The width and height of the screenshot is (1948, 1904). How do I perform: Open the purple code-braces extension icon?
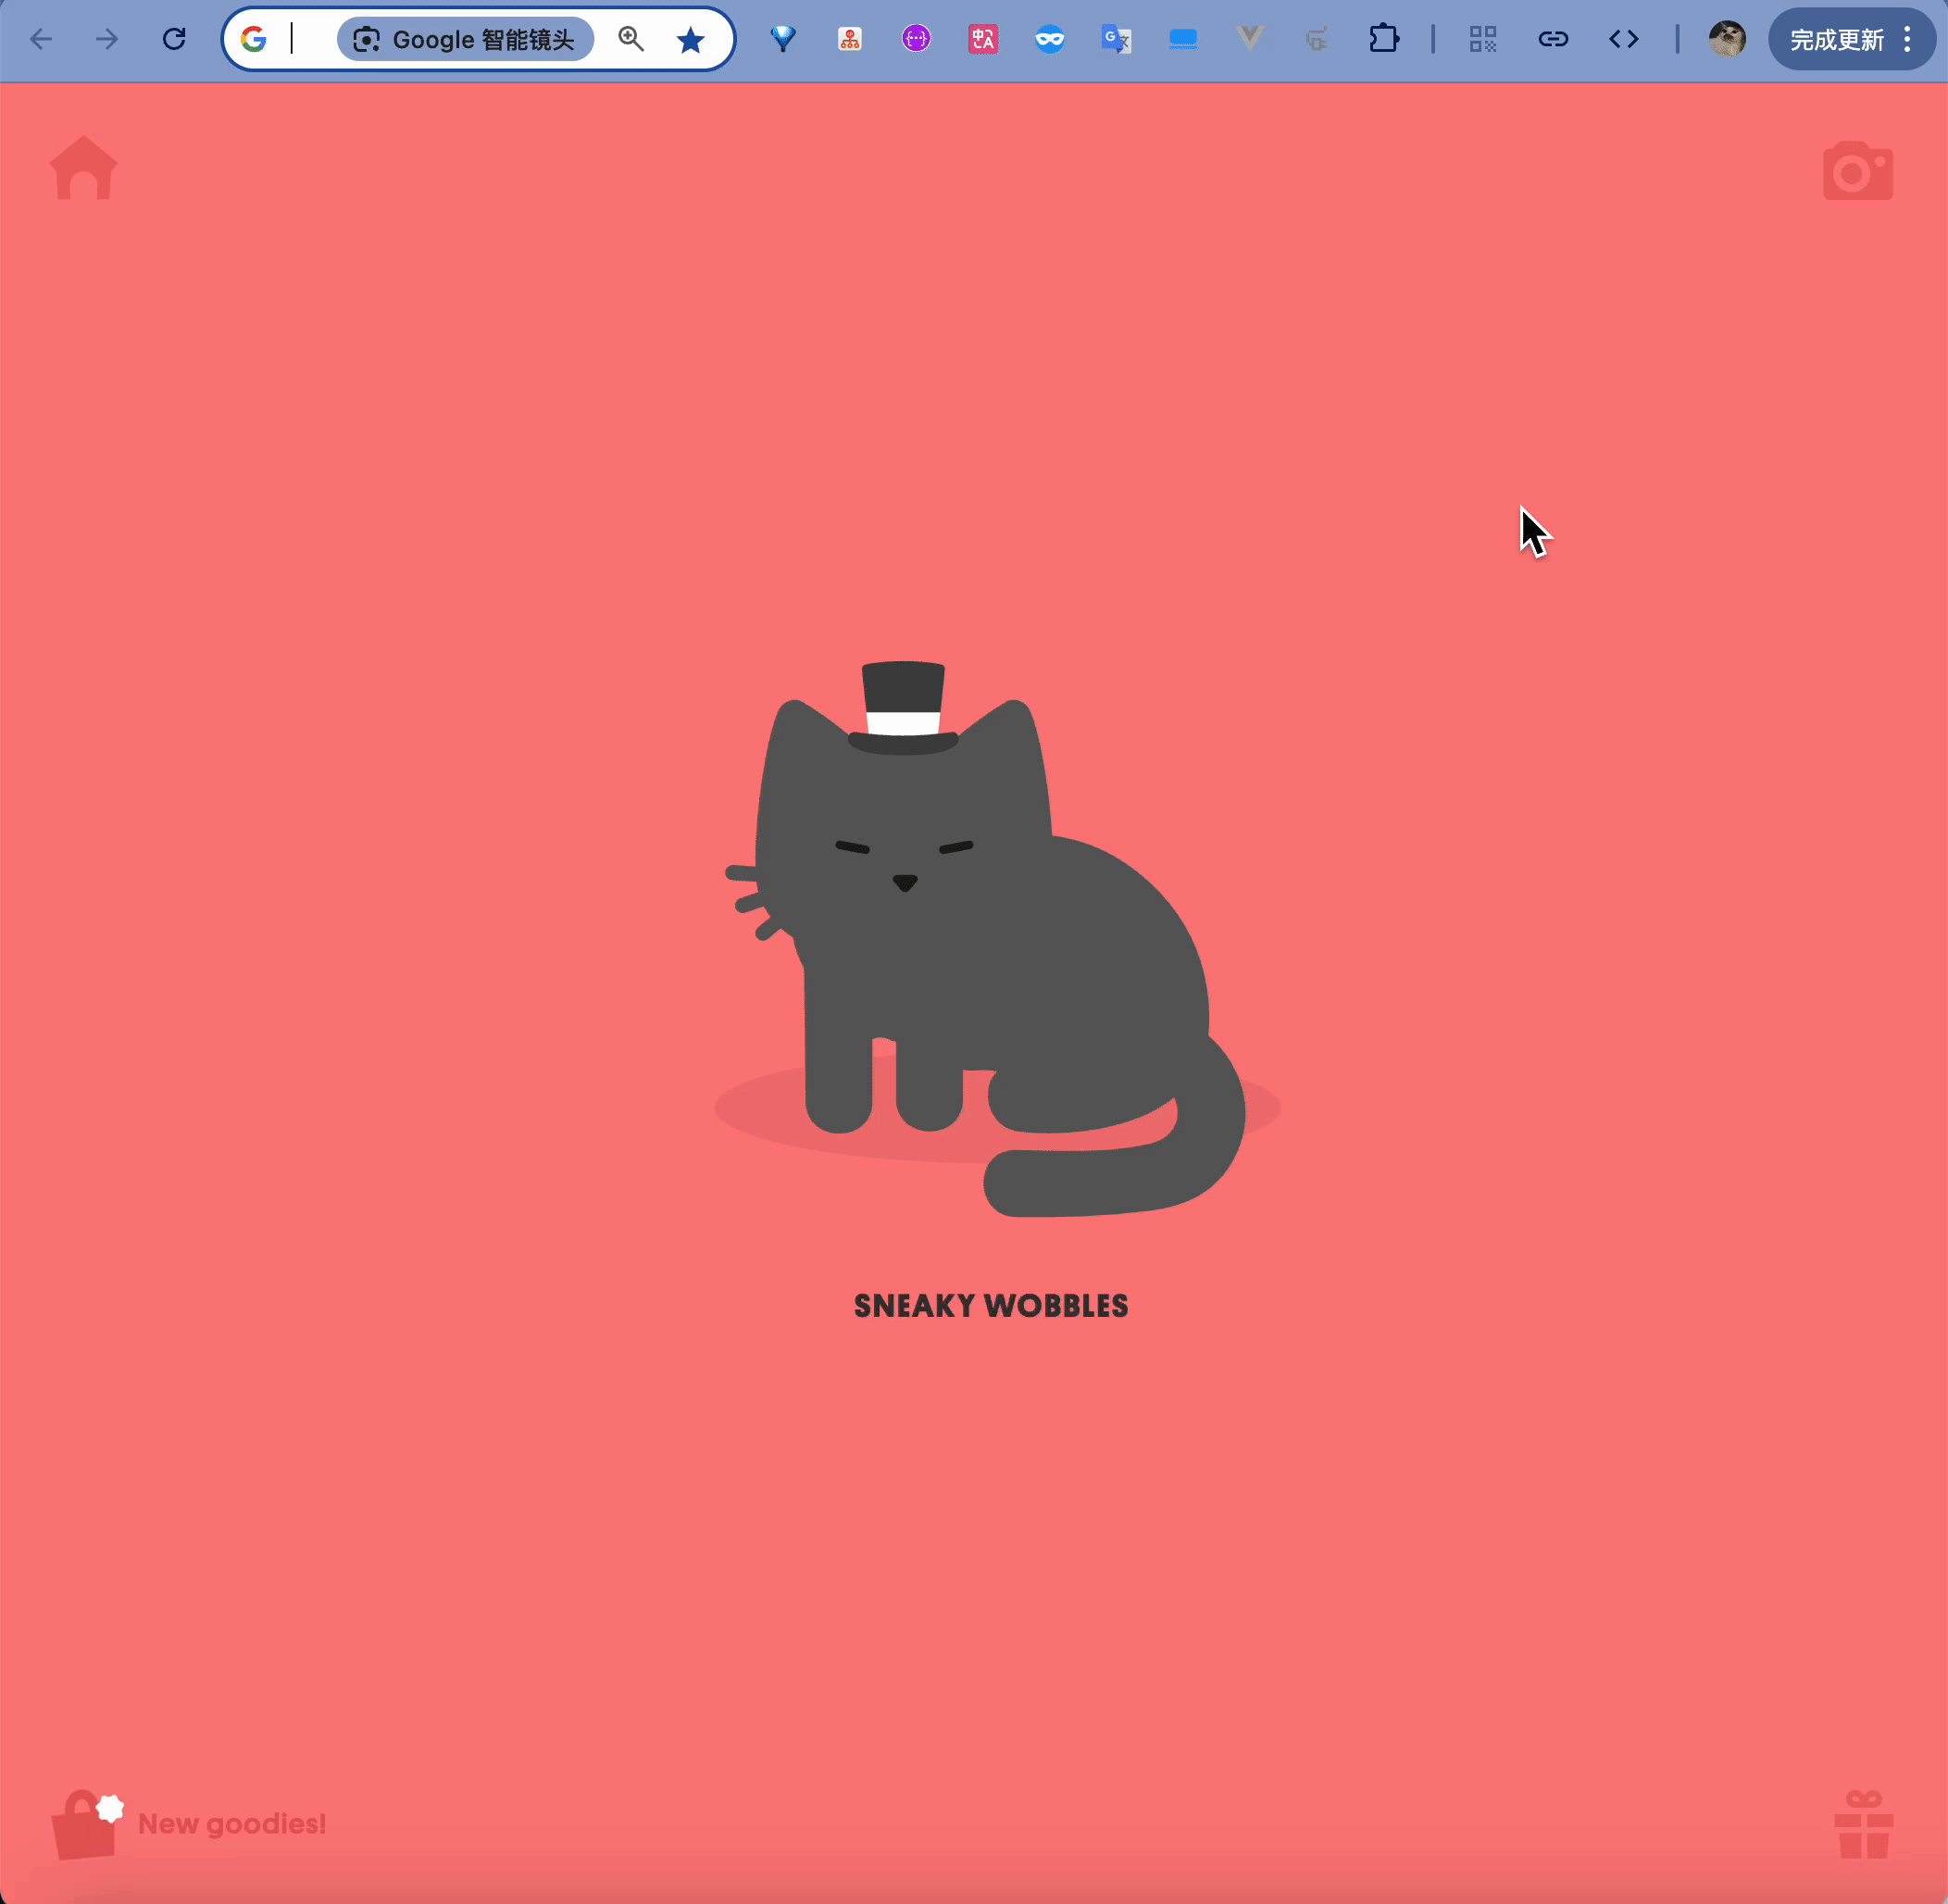[x=917, y=39]
